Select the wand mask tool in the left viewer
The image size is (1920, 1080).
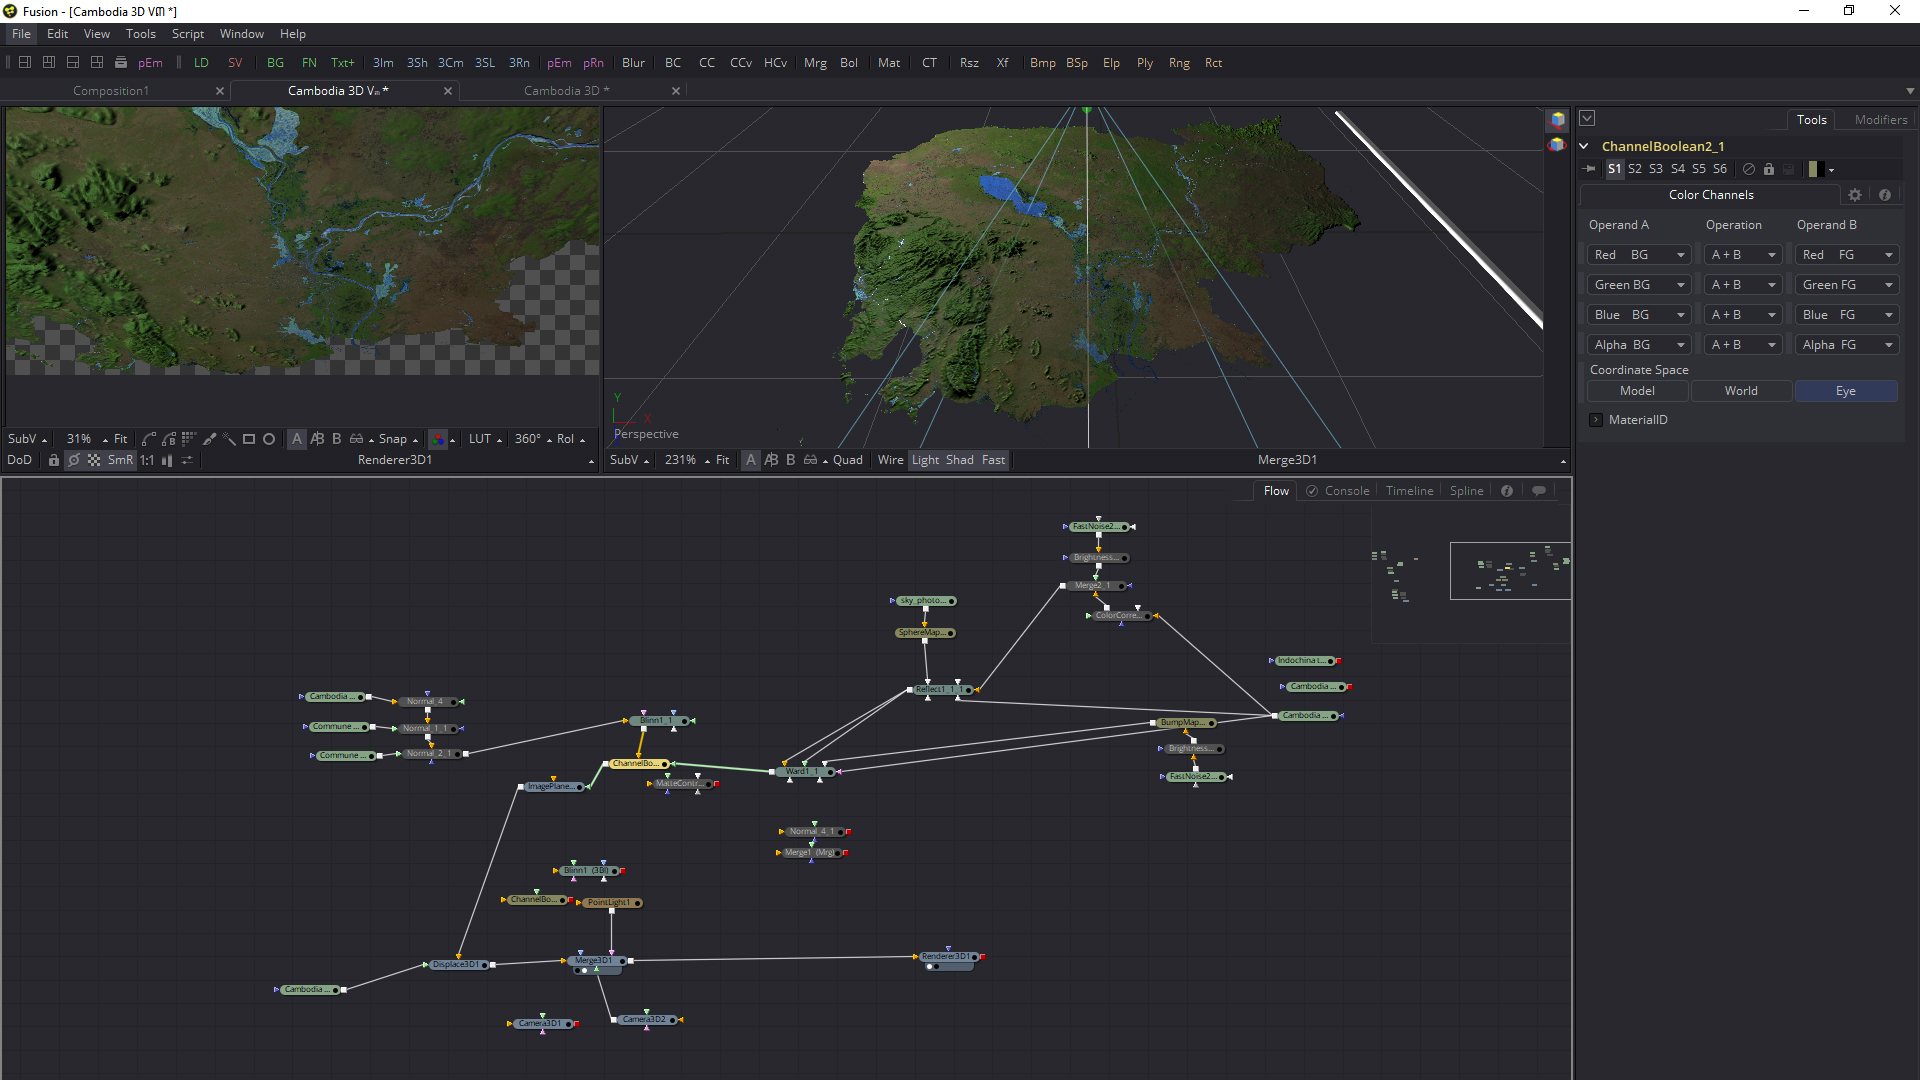pyautogui.click(x=229, y=439)
